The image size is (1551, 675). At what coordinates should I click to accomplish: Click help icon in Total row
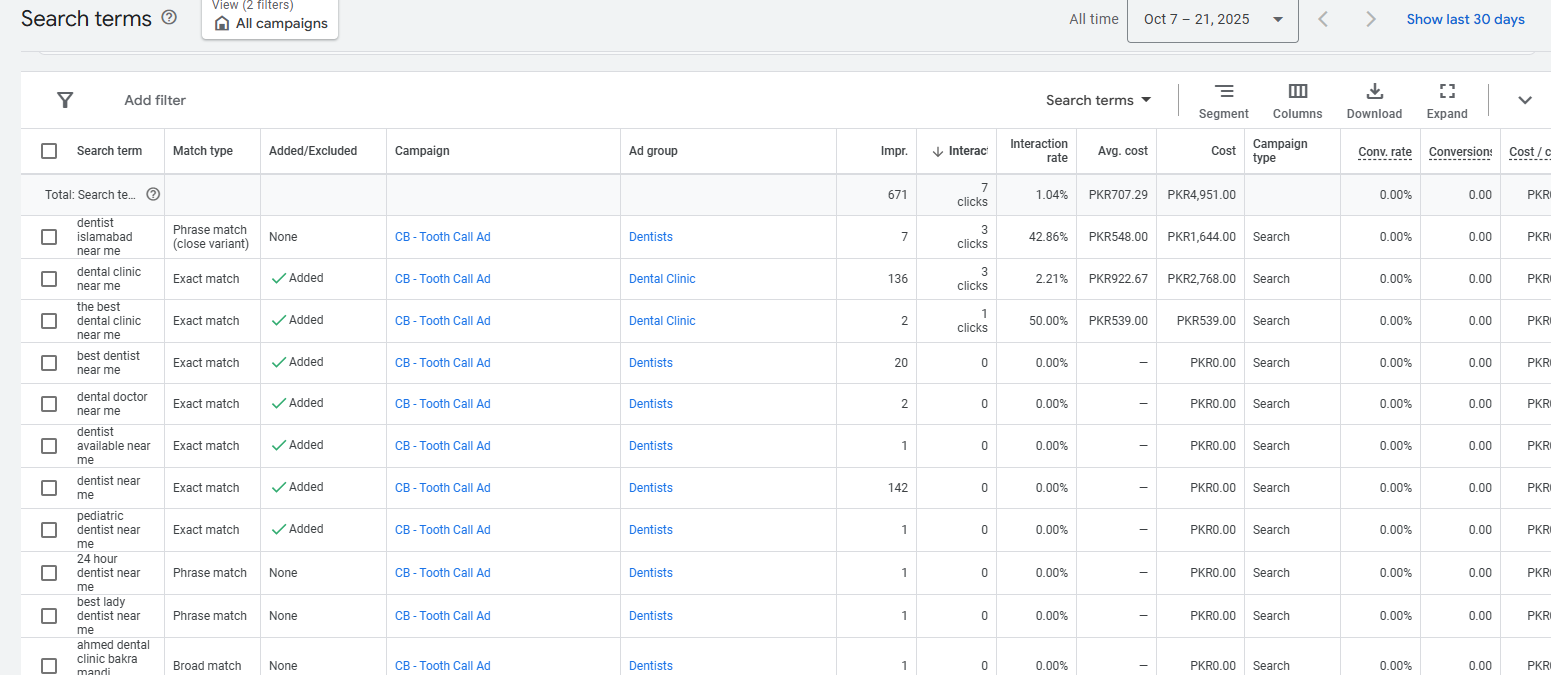click(153, 194)
